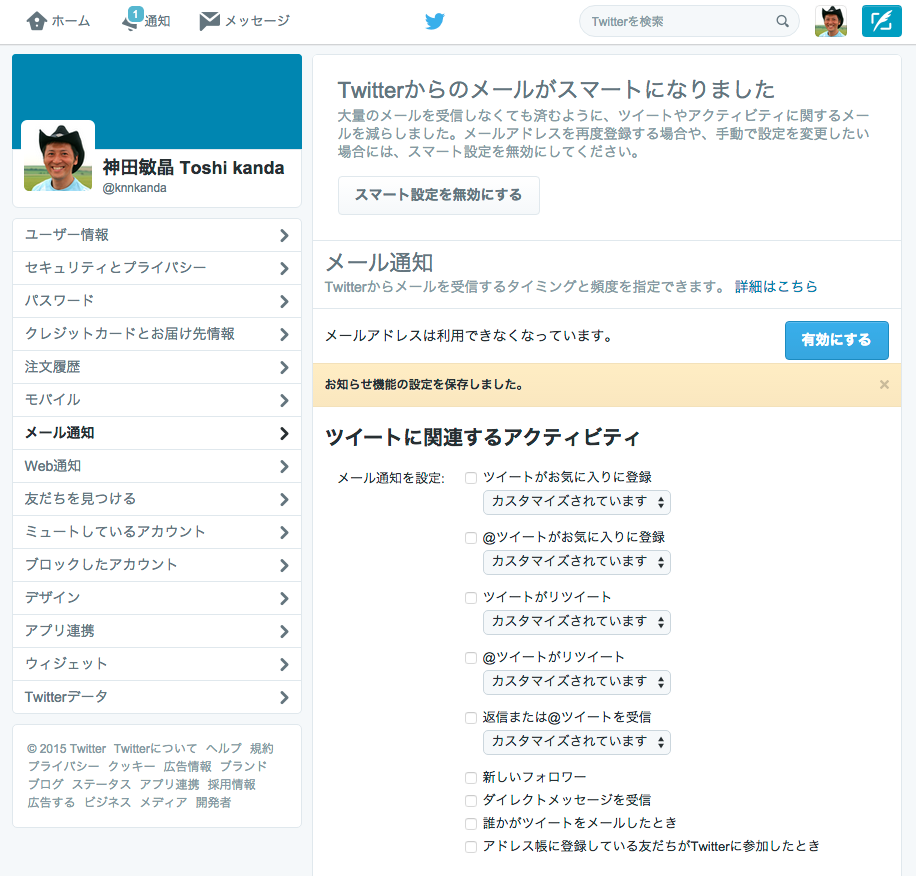This screenshot has height=876, width=916.
Task: Open the ステータス footer link
Action: pyautogui.click(x=102, y=784)
